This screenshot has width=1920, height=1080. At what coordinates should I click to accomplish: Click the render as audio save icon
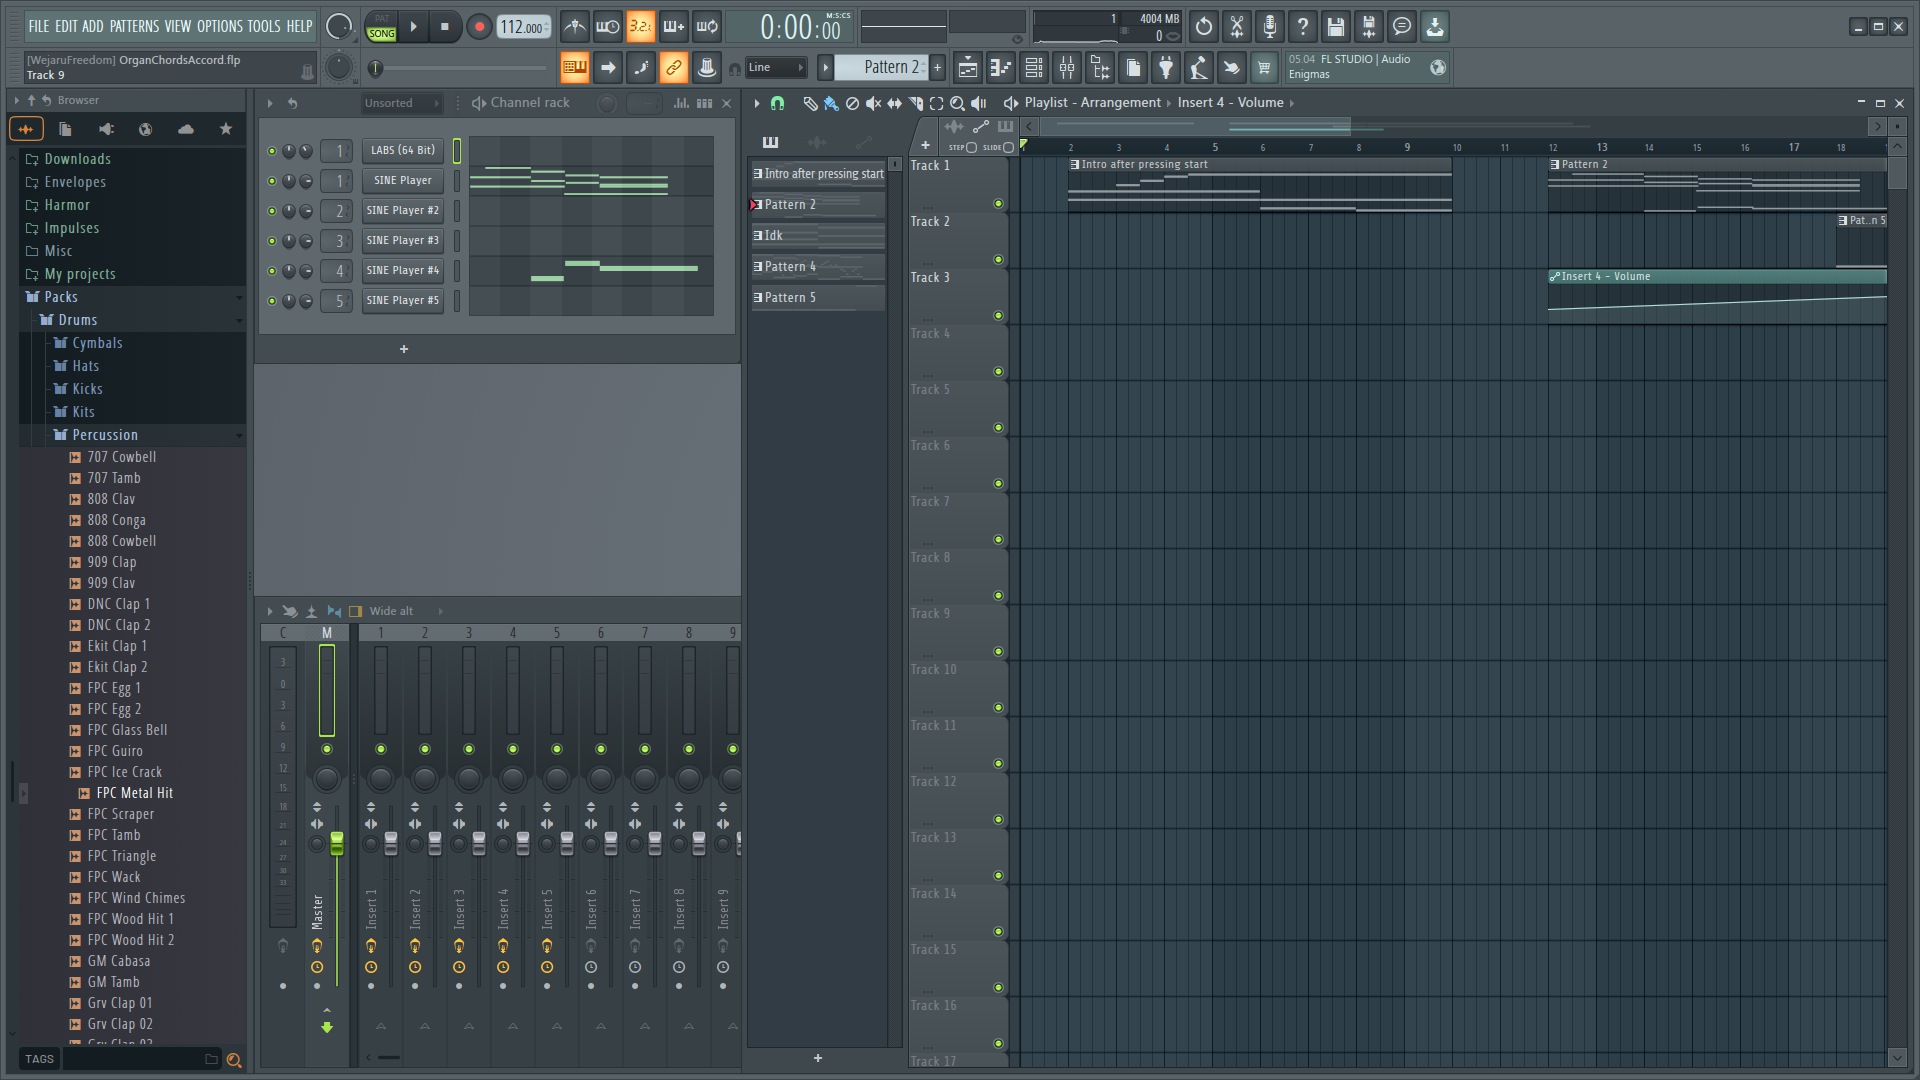[x=1369, y=27]
